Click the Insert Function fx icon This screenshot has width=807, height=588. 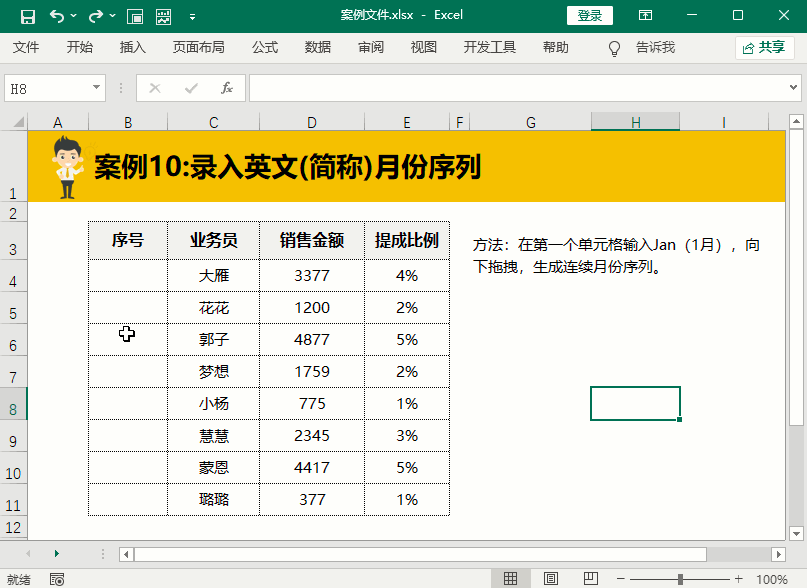coord(227,88)
